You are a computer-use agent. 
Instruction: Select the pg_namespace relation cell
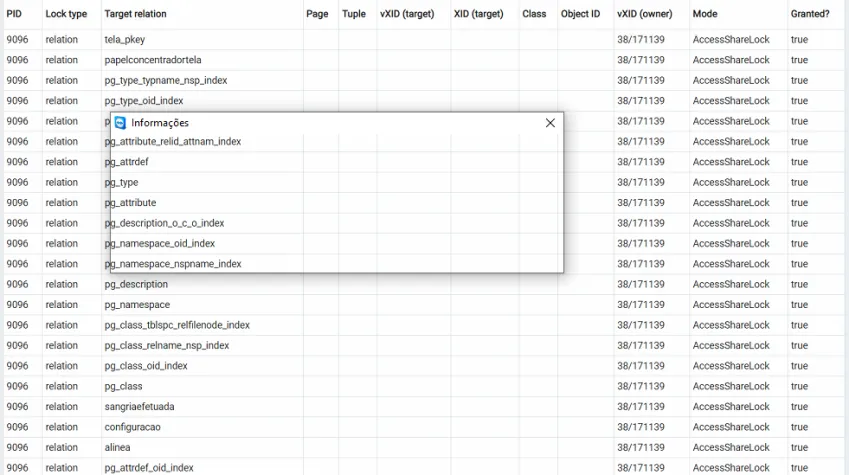(x=202, y=304)
